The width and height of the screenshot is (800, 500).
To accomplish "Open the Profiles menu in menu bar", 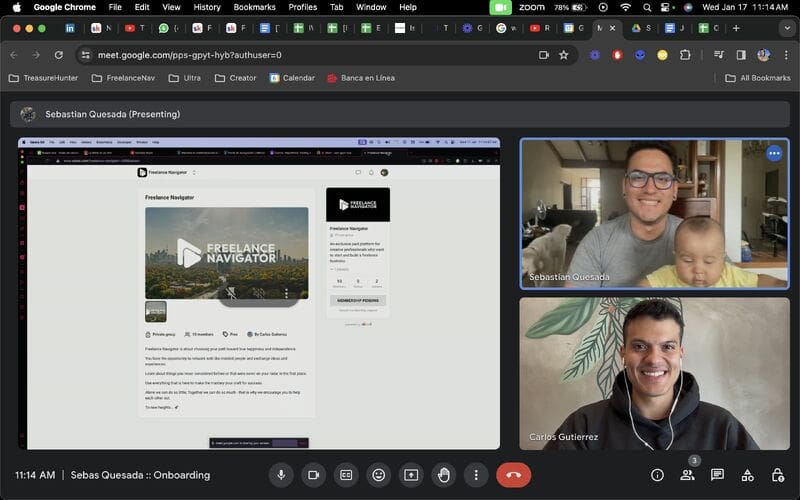I will [x=302, y=7].
